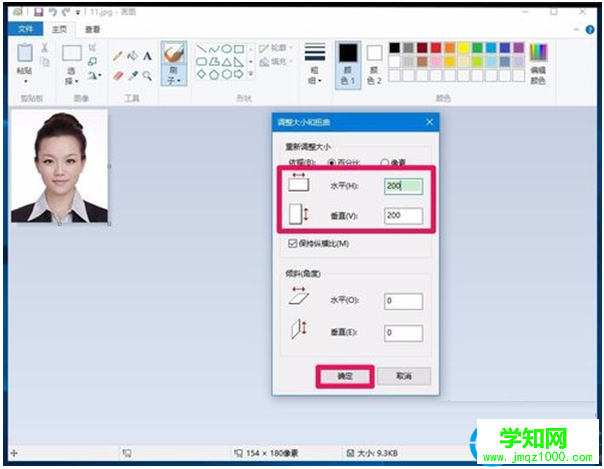Viewport: 604px width, 469px height.
Task: Click the Cancel button in dialog
Action: point(404,376)
